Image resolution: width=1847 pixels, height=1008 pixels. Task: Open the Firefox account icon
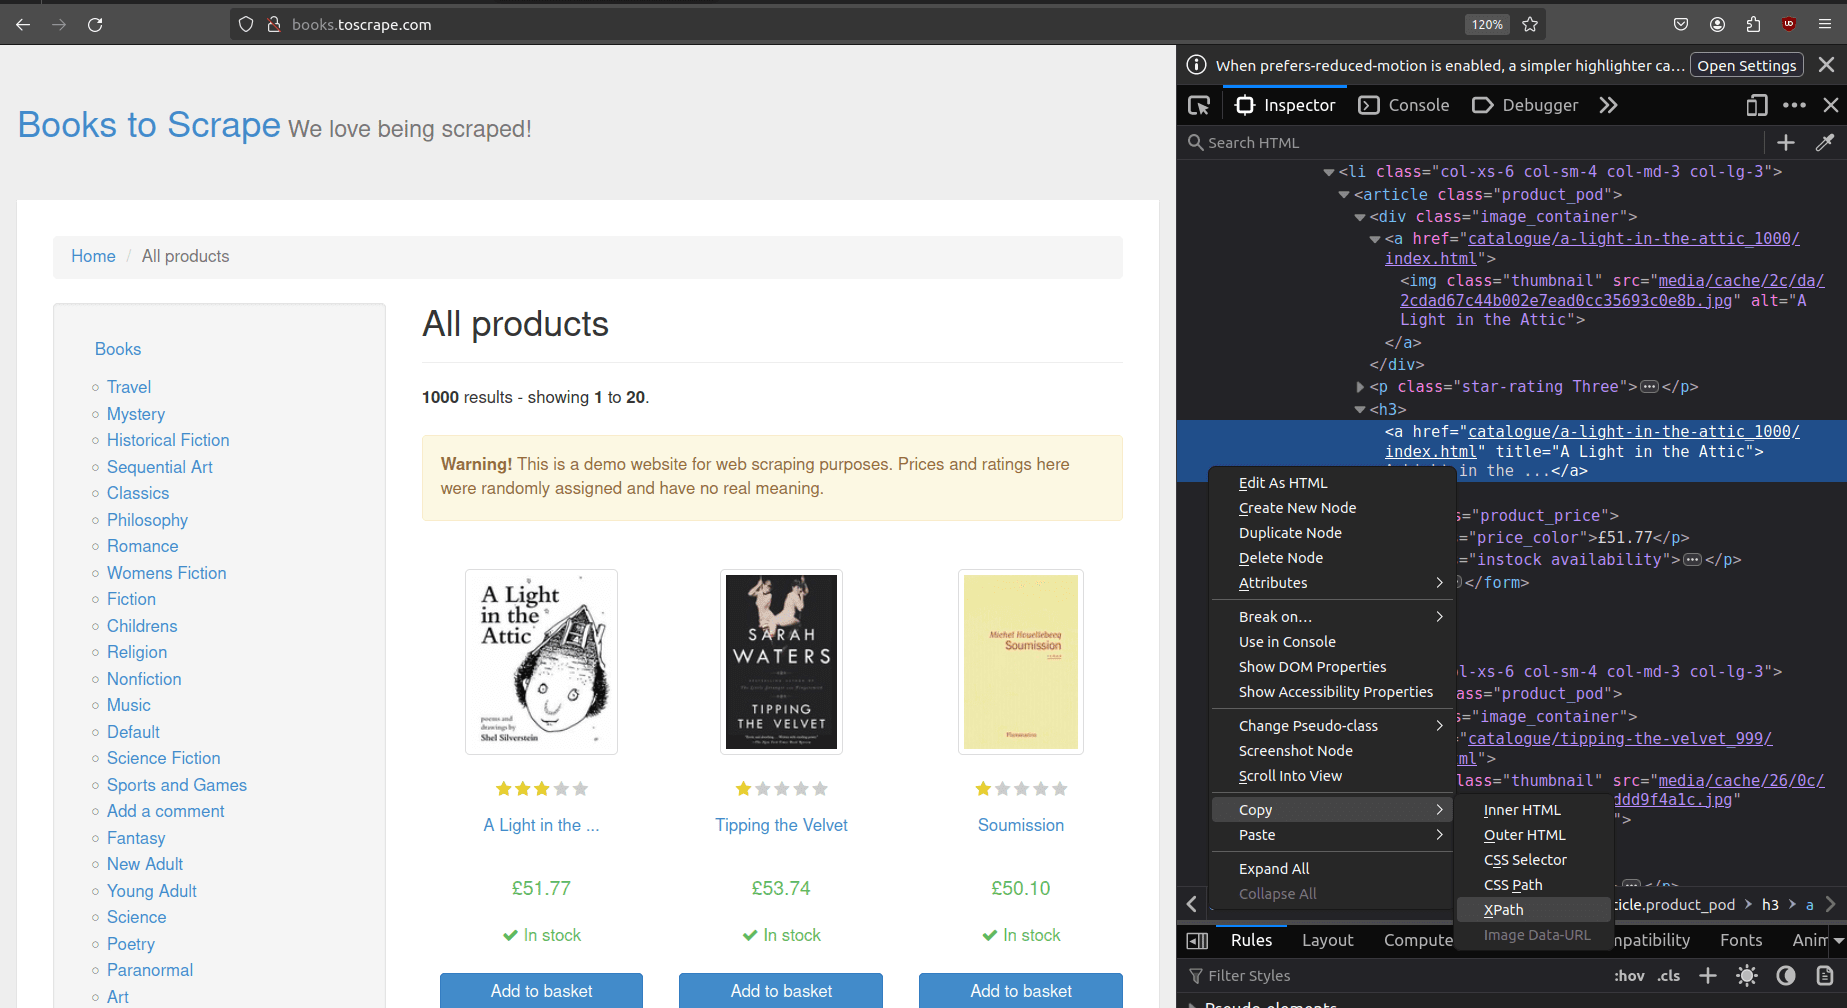[x=1717, y=24]
